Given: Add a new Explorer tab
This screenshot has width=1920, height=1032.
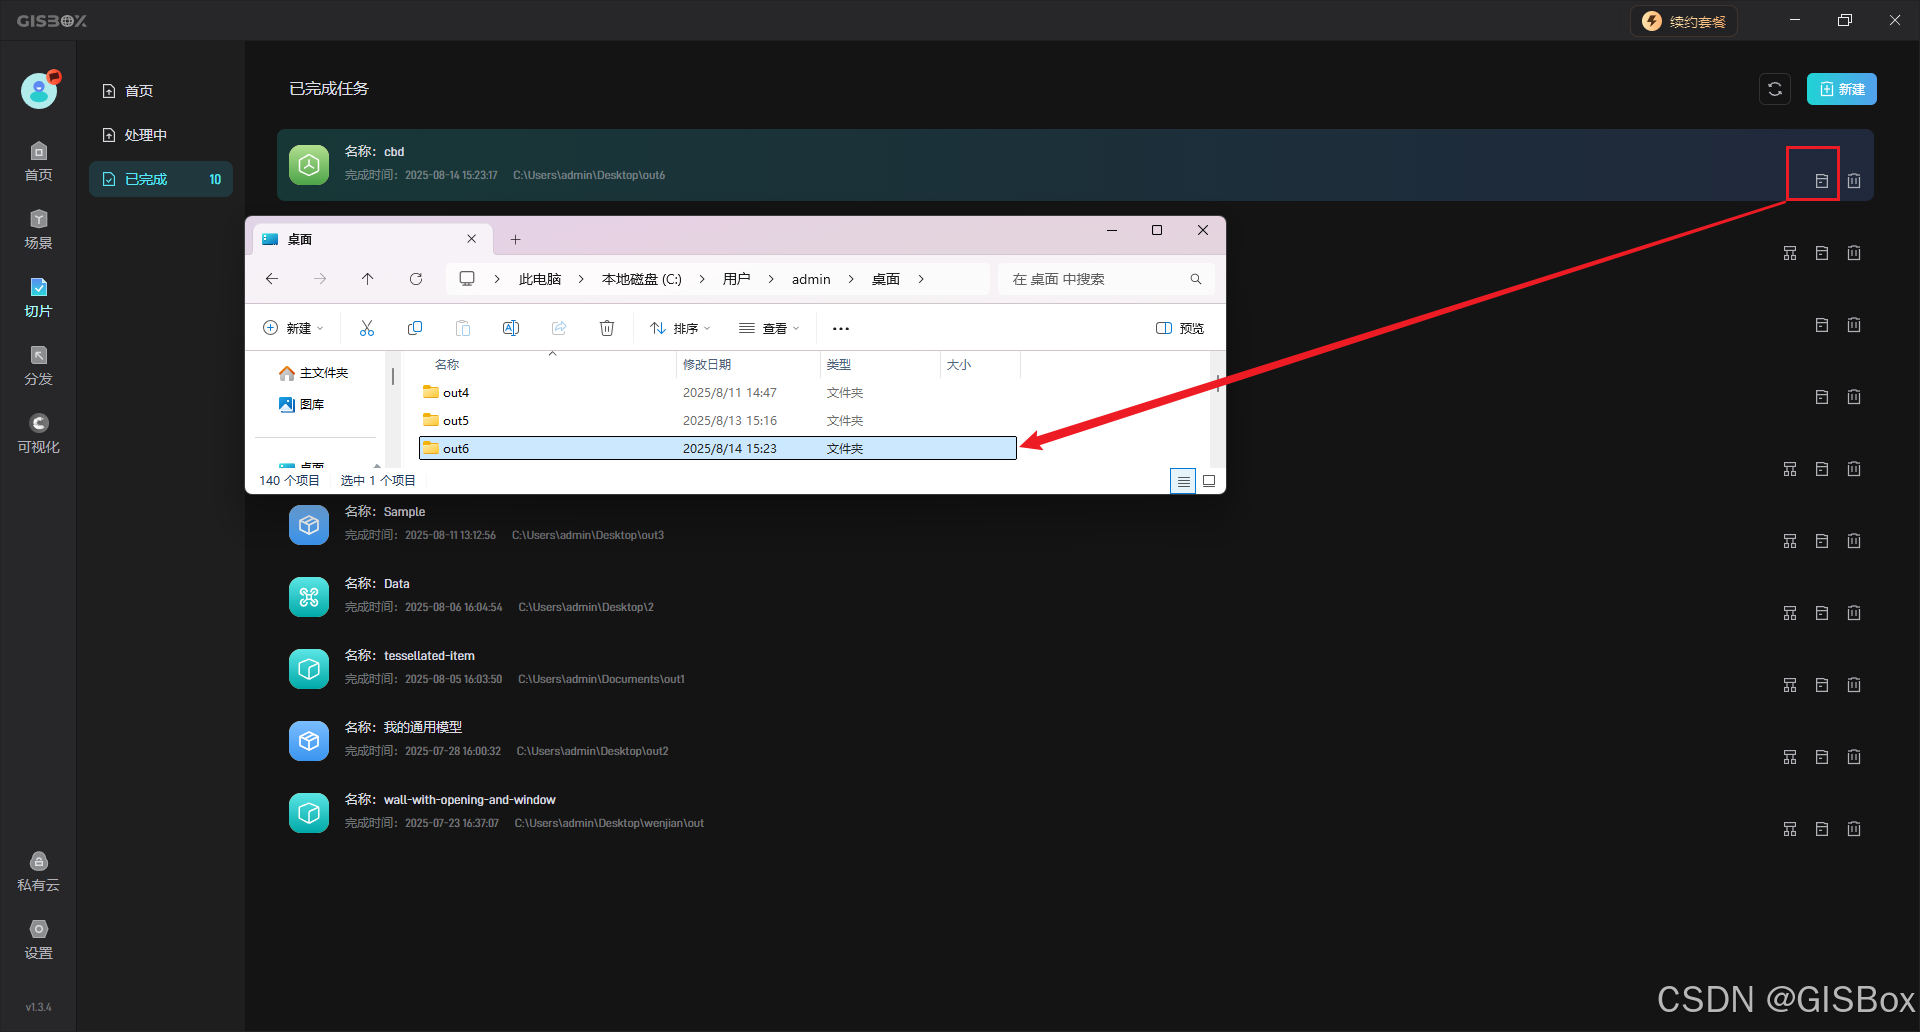Looking at the screenshot, I should pos(516,239).
